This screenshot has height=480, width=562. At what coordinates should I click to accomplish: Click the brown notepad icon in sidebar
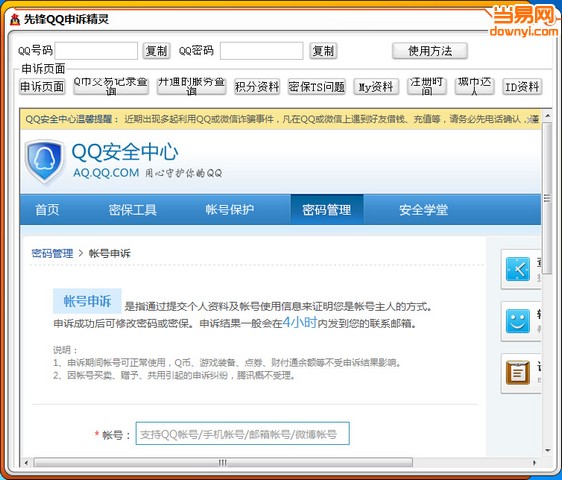518,373
